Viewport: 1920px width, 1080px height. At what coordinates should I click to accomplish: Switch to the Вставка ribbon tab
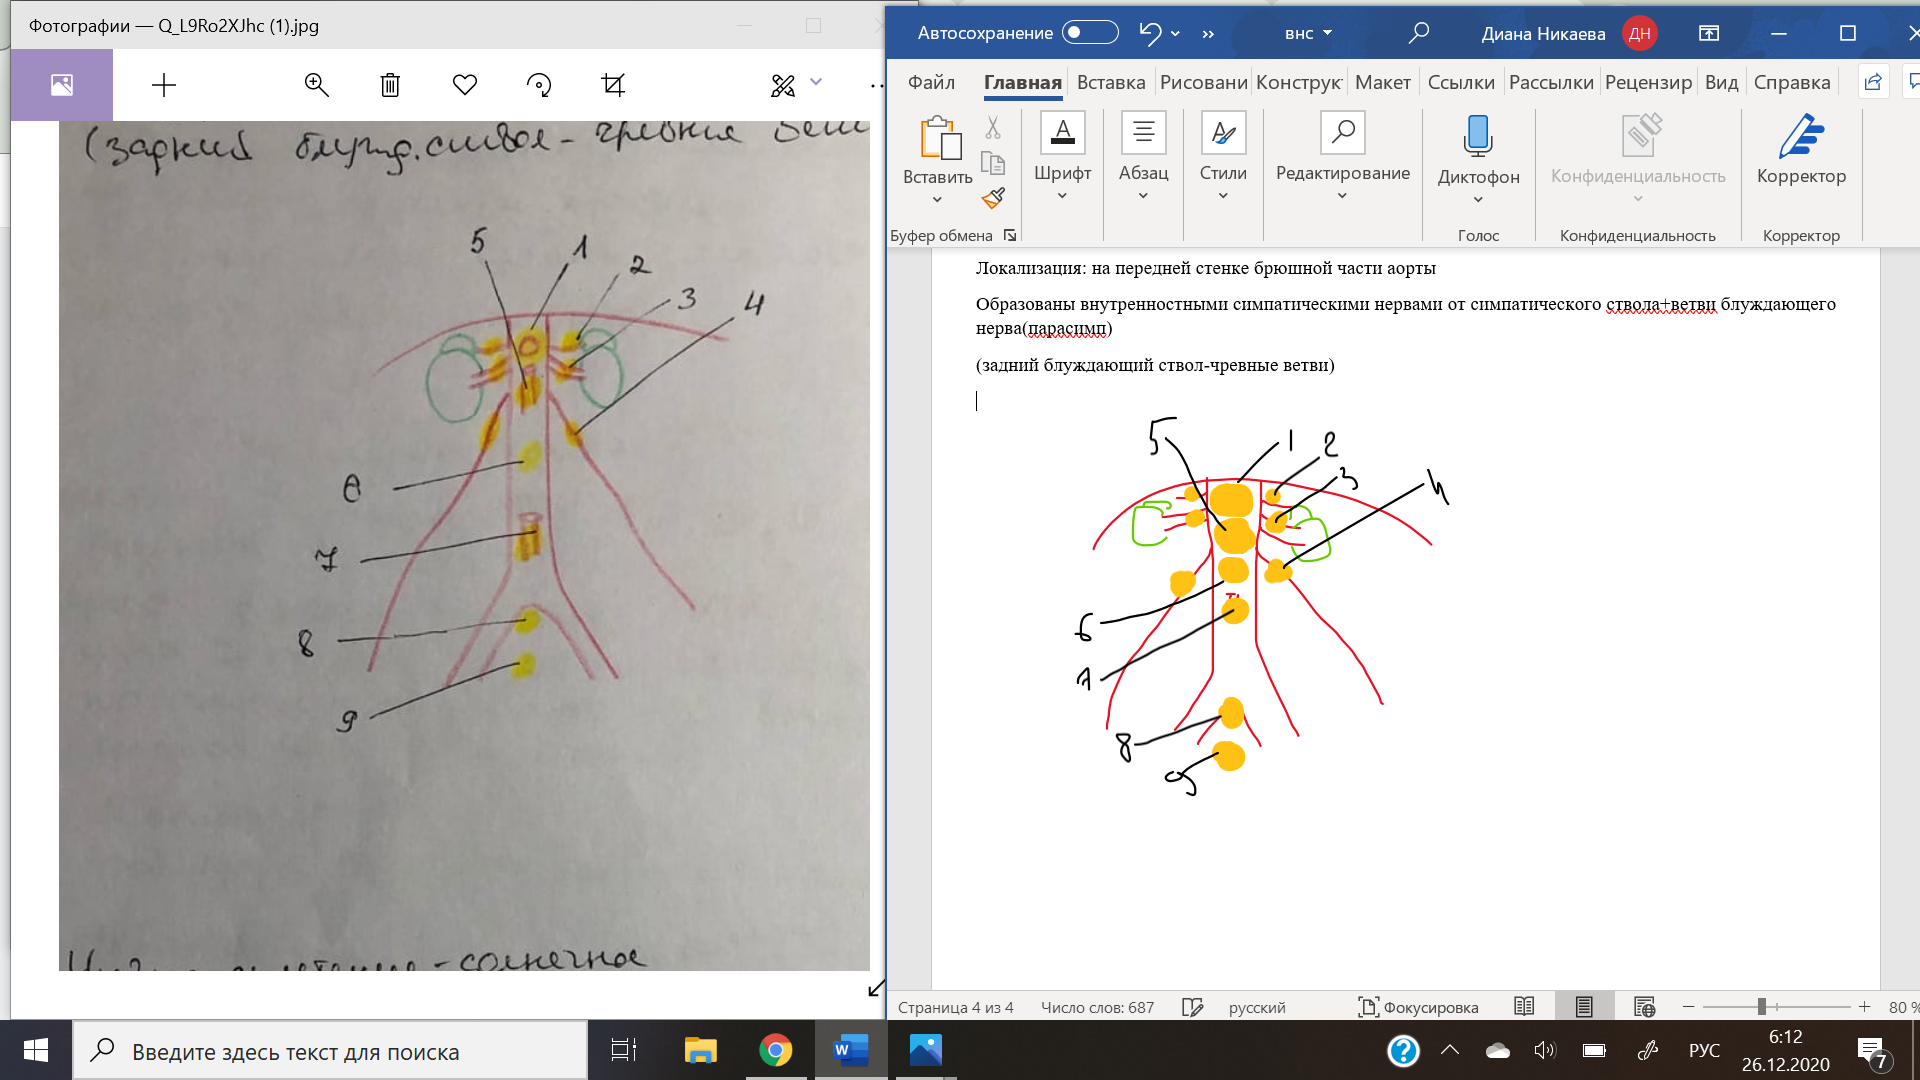[1111, 82]
